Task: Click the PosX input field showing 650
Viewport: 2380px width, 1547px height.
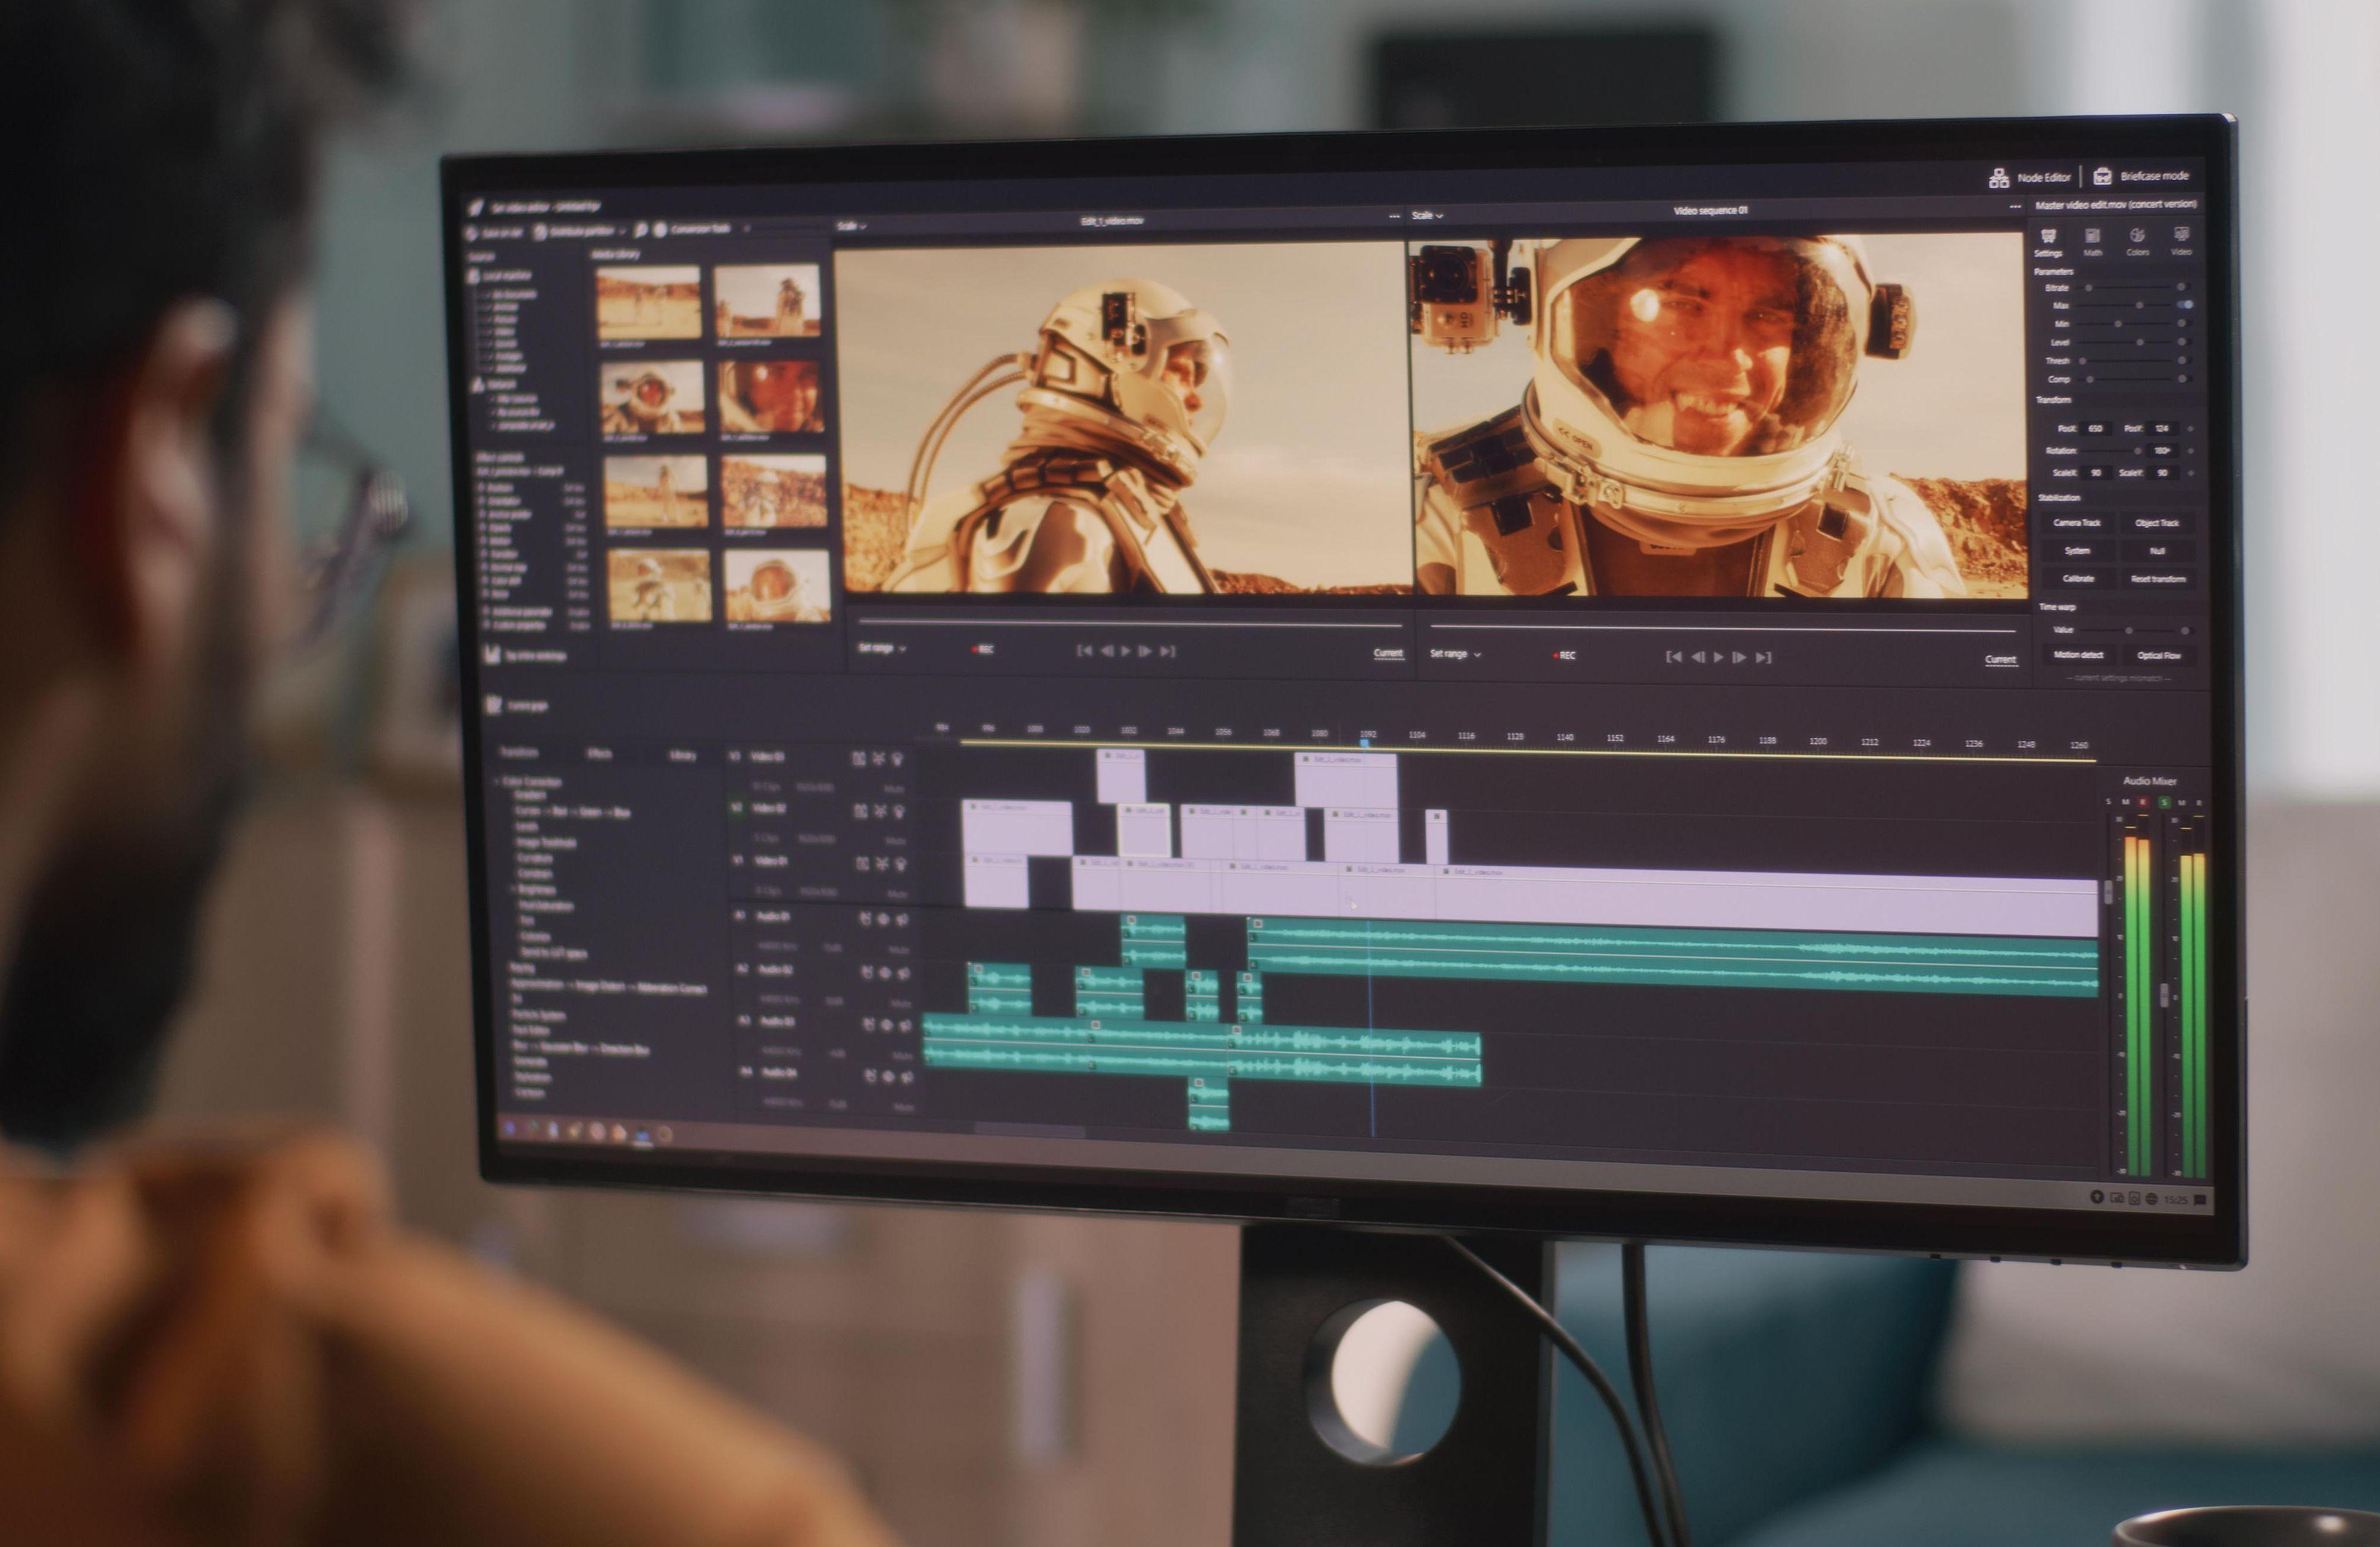Action: [x=2095, y=429]
